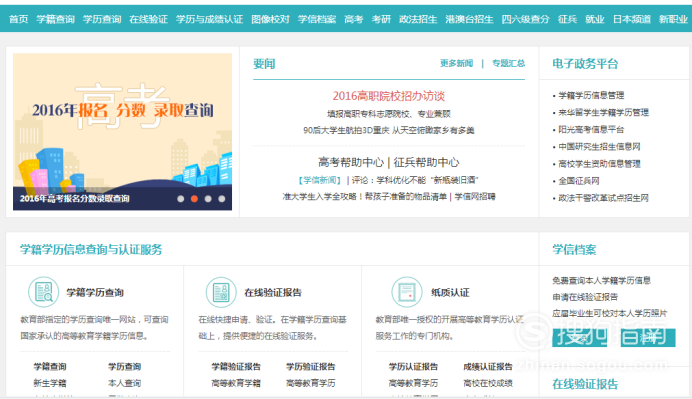Open 新生学籍 link
The image size is (692, 399).
[x=50, y=383]
